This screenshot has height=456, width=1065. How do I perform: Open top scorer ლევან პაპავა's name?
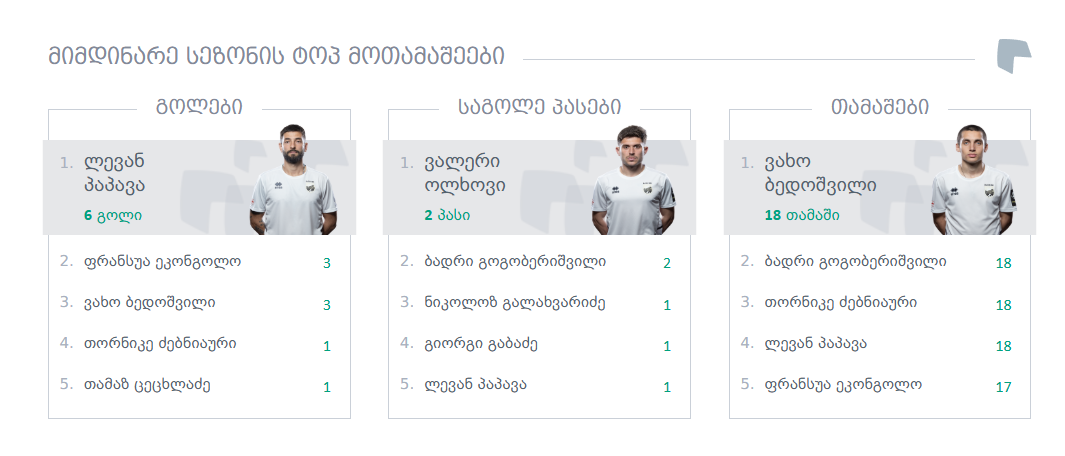click(x=114, y=173)
